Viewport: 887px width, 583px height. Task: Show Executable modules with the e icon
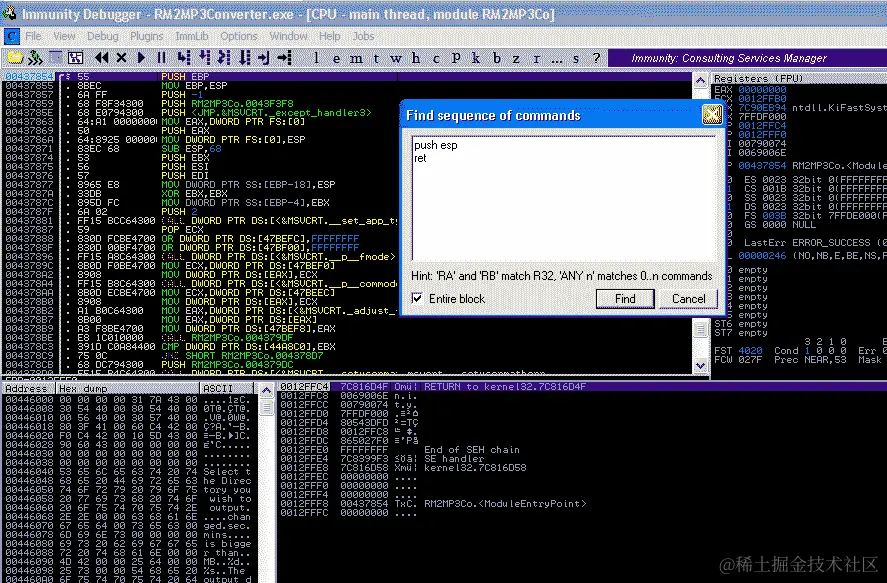[337, 58]
